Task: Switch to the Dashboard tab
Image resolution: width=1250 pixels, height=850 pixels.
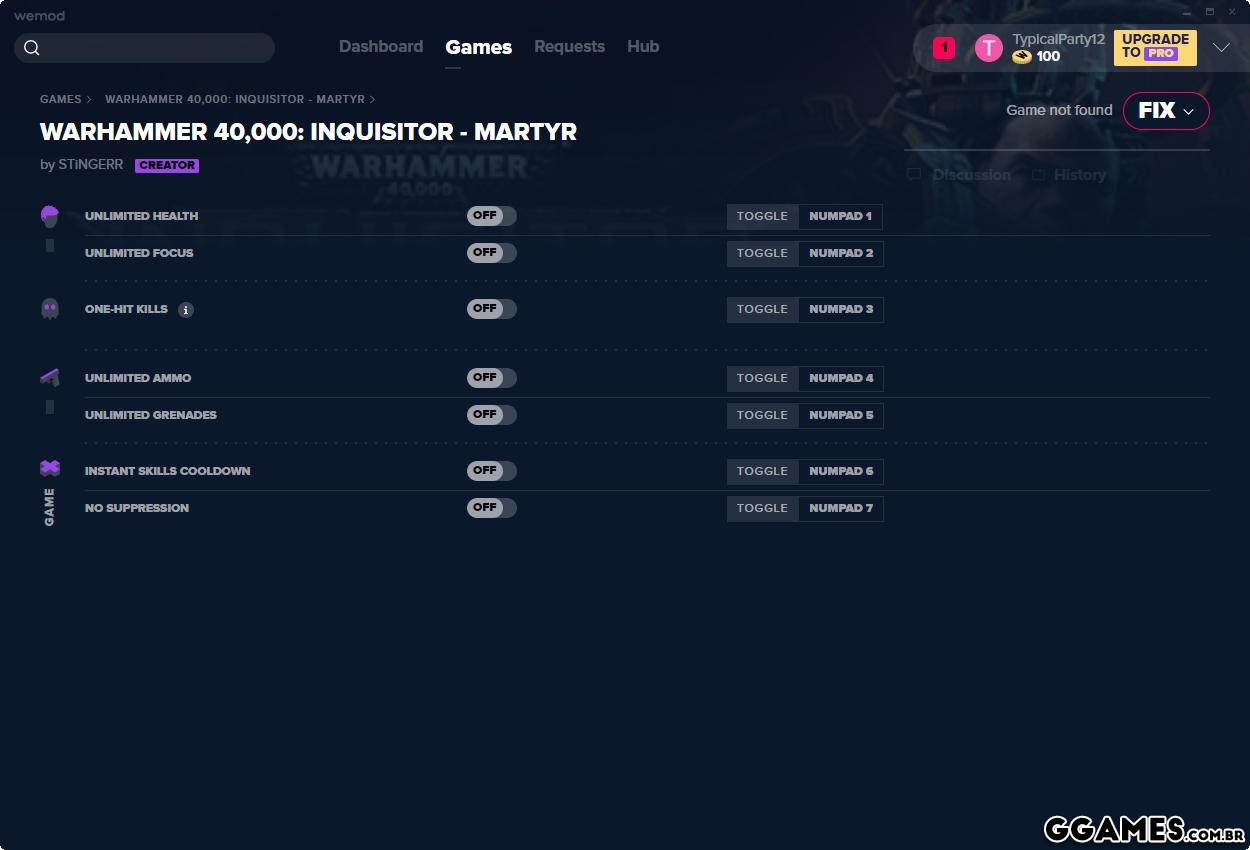Action: [381, 47]
